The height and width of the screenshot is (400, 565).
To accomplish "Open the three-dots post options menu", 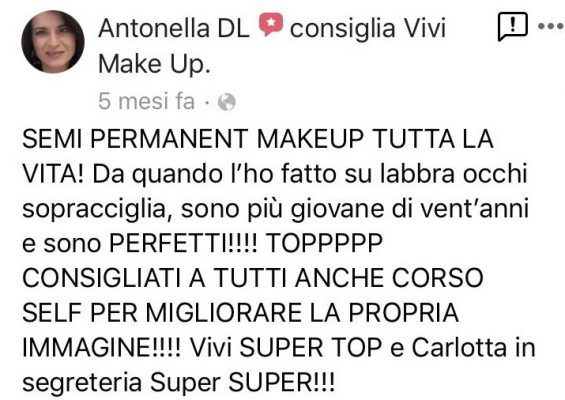I will point(551,26).
